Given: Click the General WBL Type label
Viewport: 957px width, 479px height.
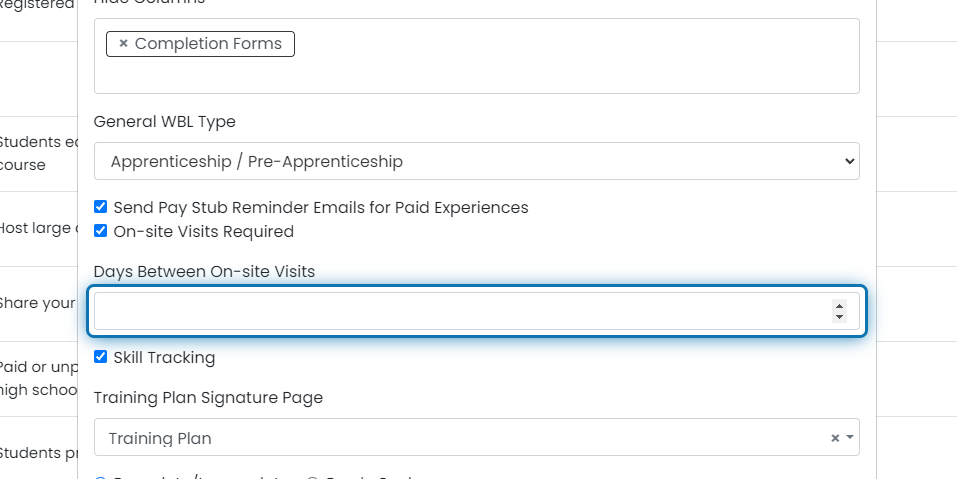Looking at the screenshot, I should click(x=165, y=122).
